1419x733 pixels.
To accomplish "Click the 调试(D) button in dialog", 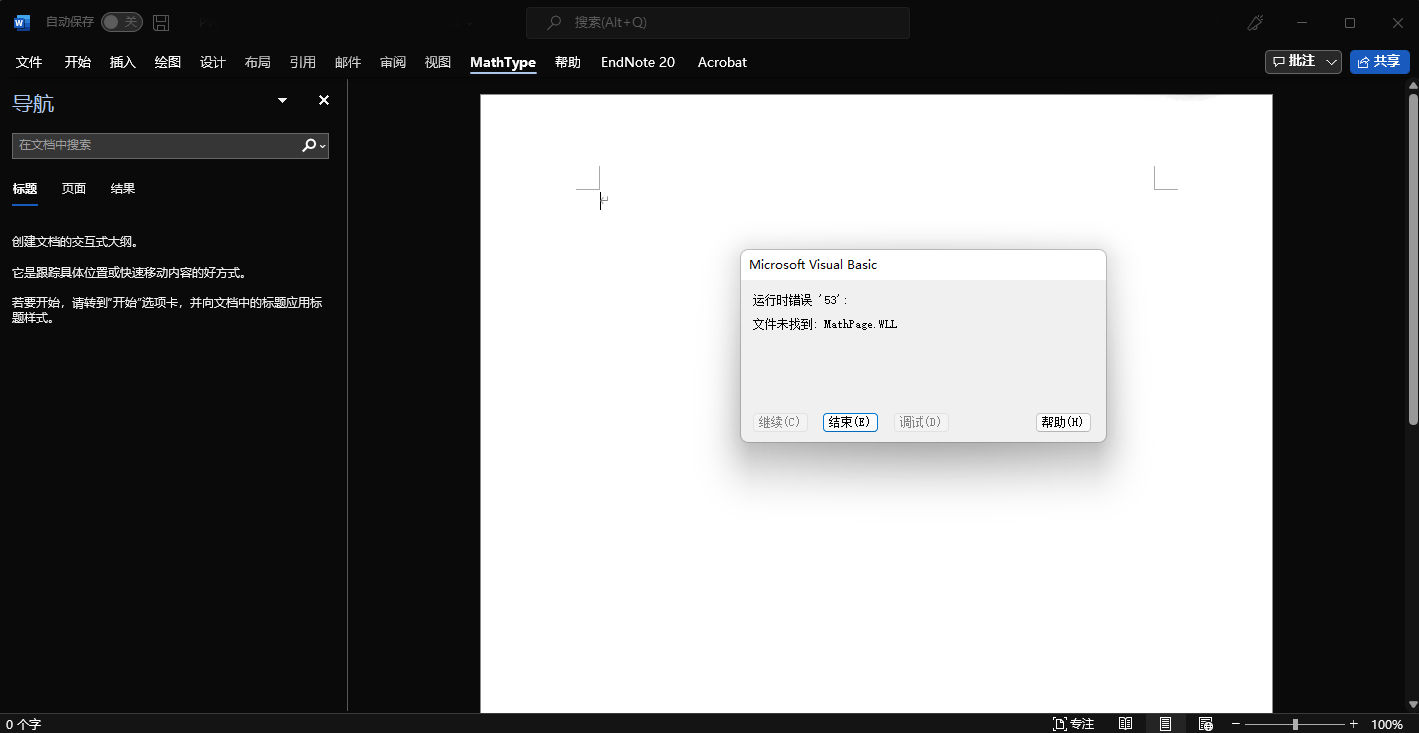I will coord(921,422).
